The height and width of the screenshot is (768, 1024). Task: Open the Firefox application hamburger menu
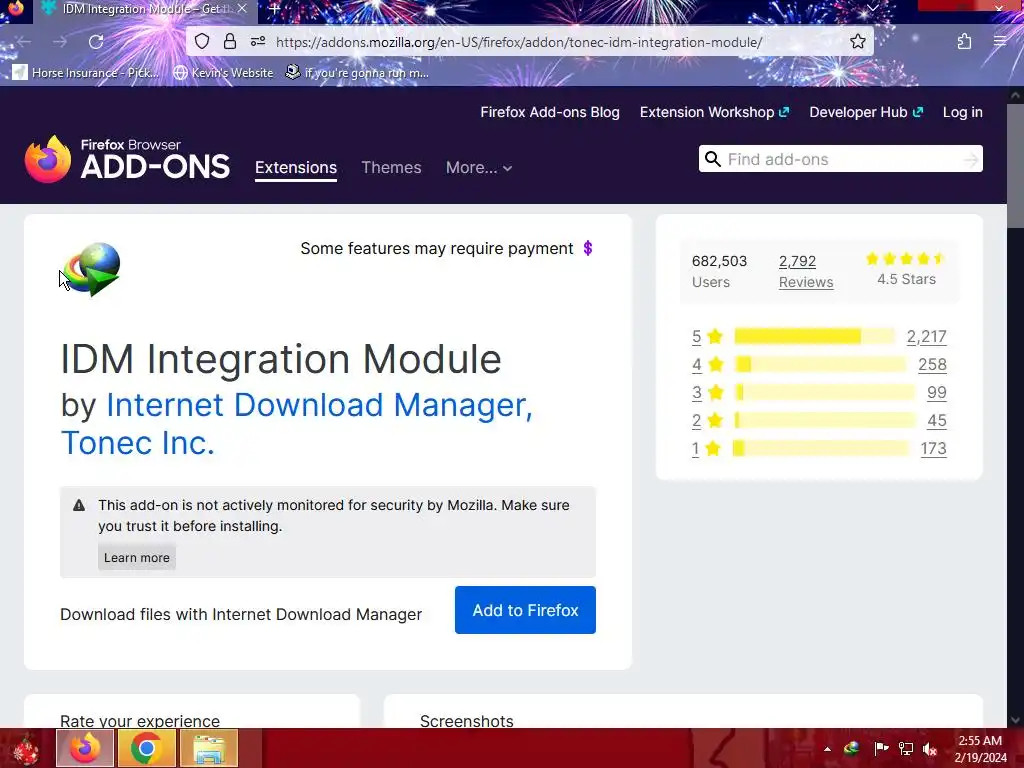click(1000, 42)
